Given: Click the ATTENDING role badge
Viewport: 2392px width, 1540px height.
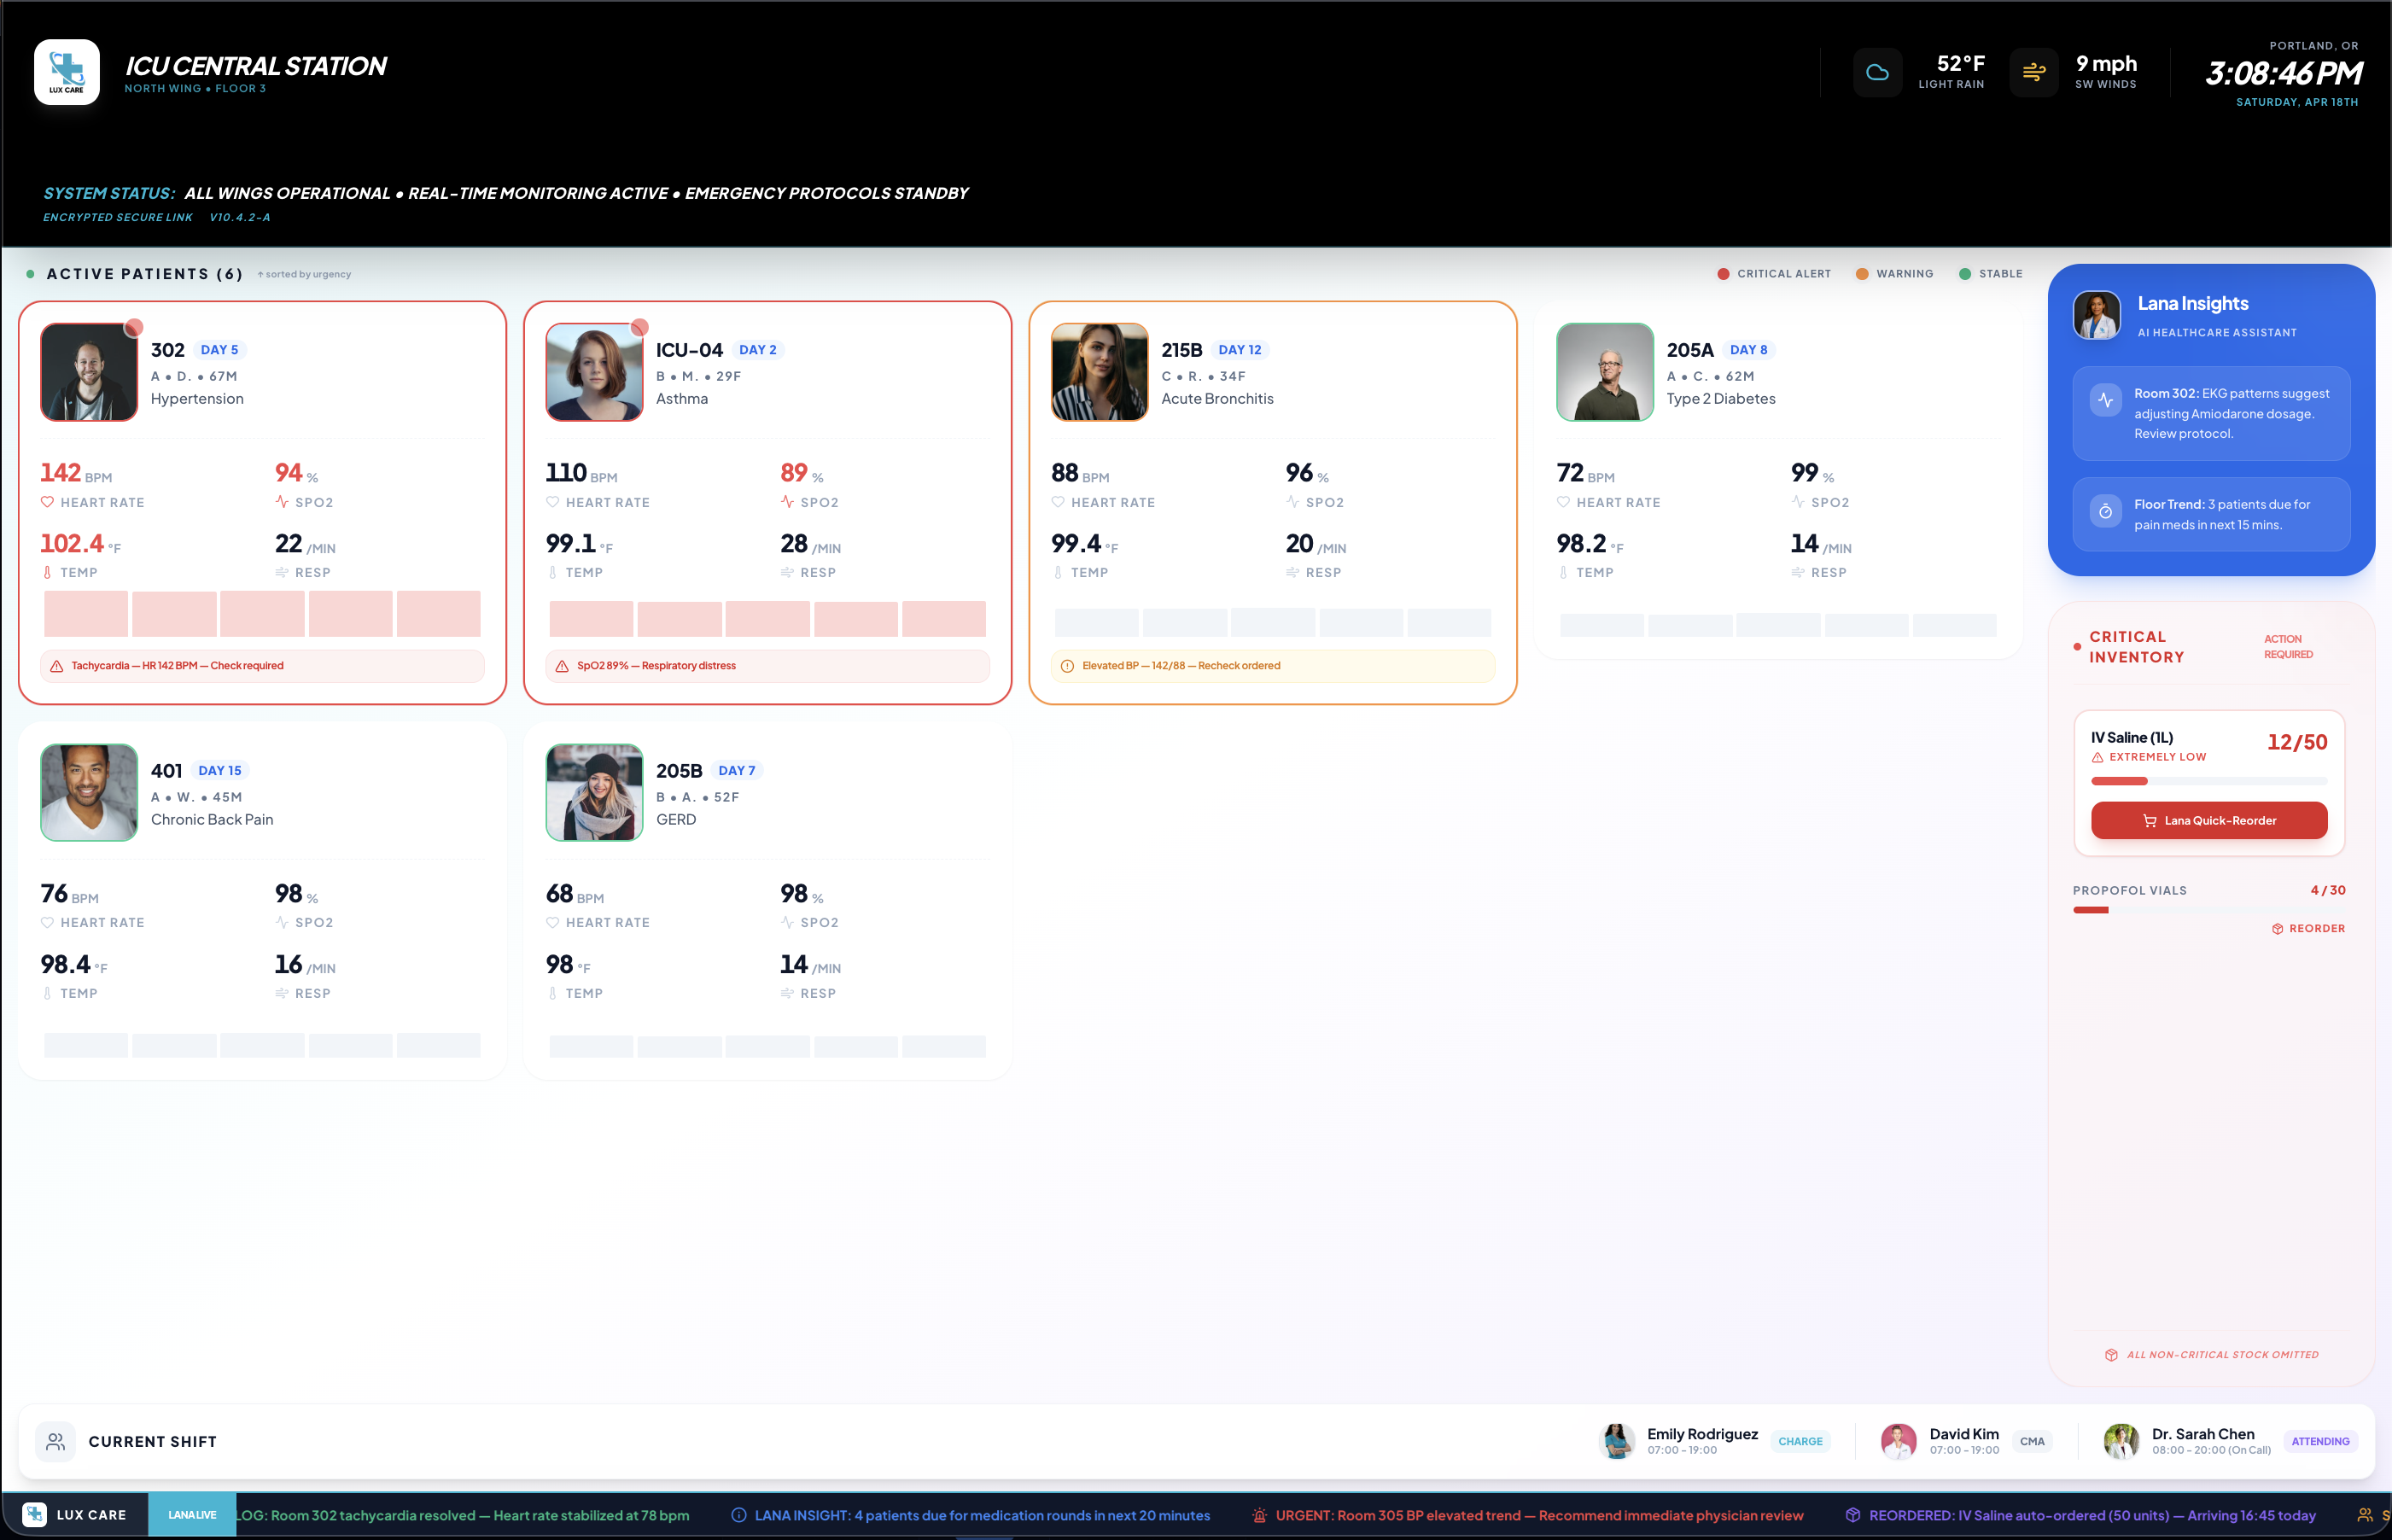Looking at the screenshot, I should point(2320,1442).
